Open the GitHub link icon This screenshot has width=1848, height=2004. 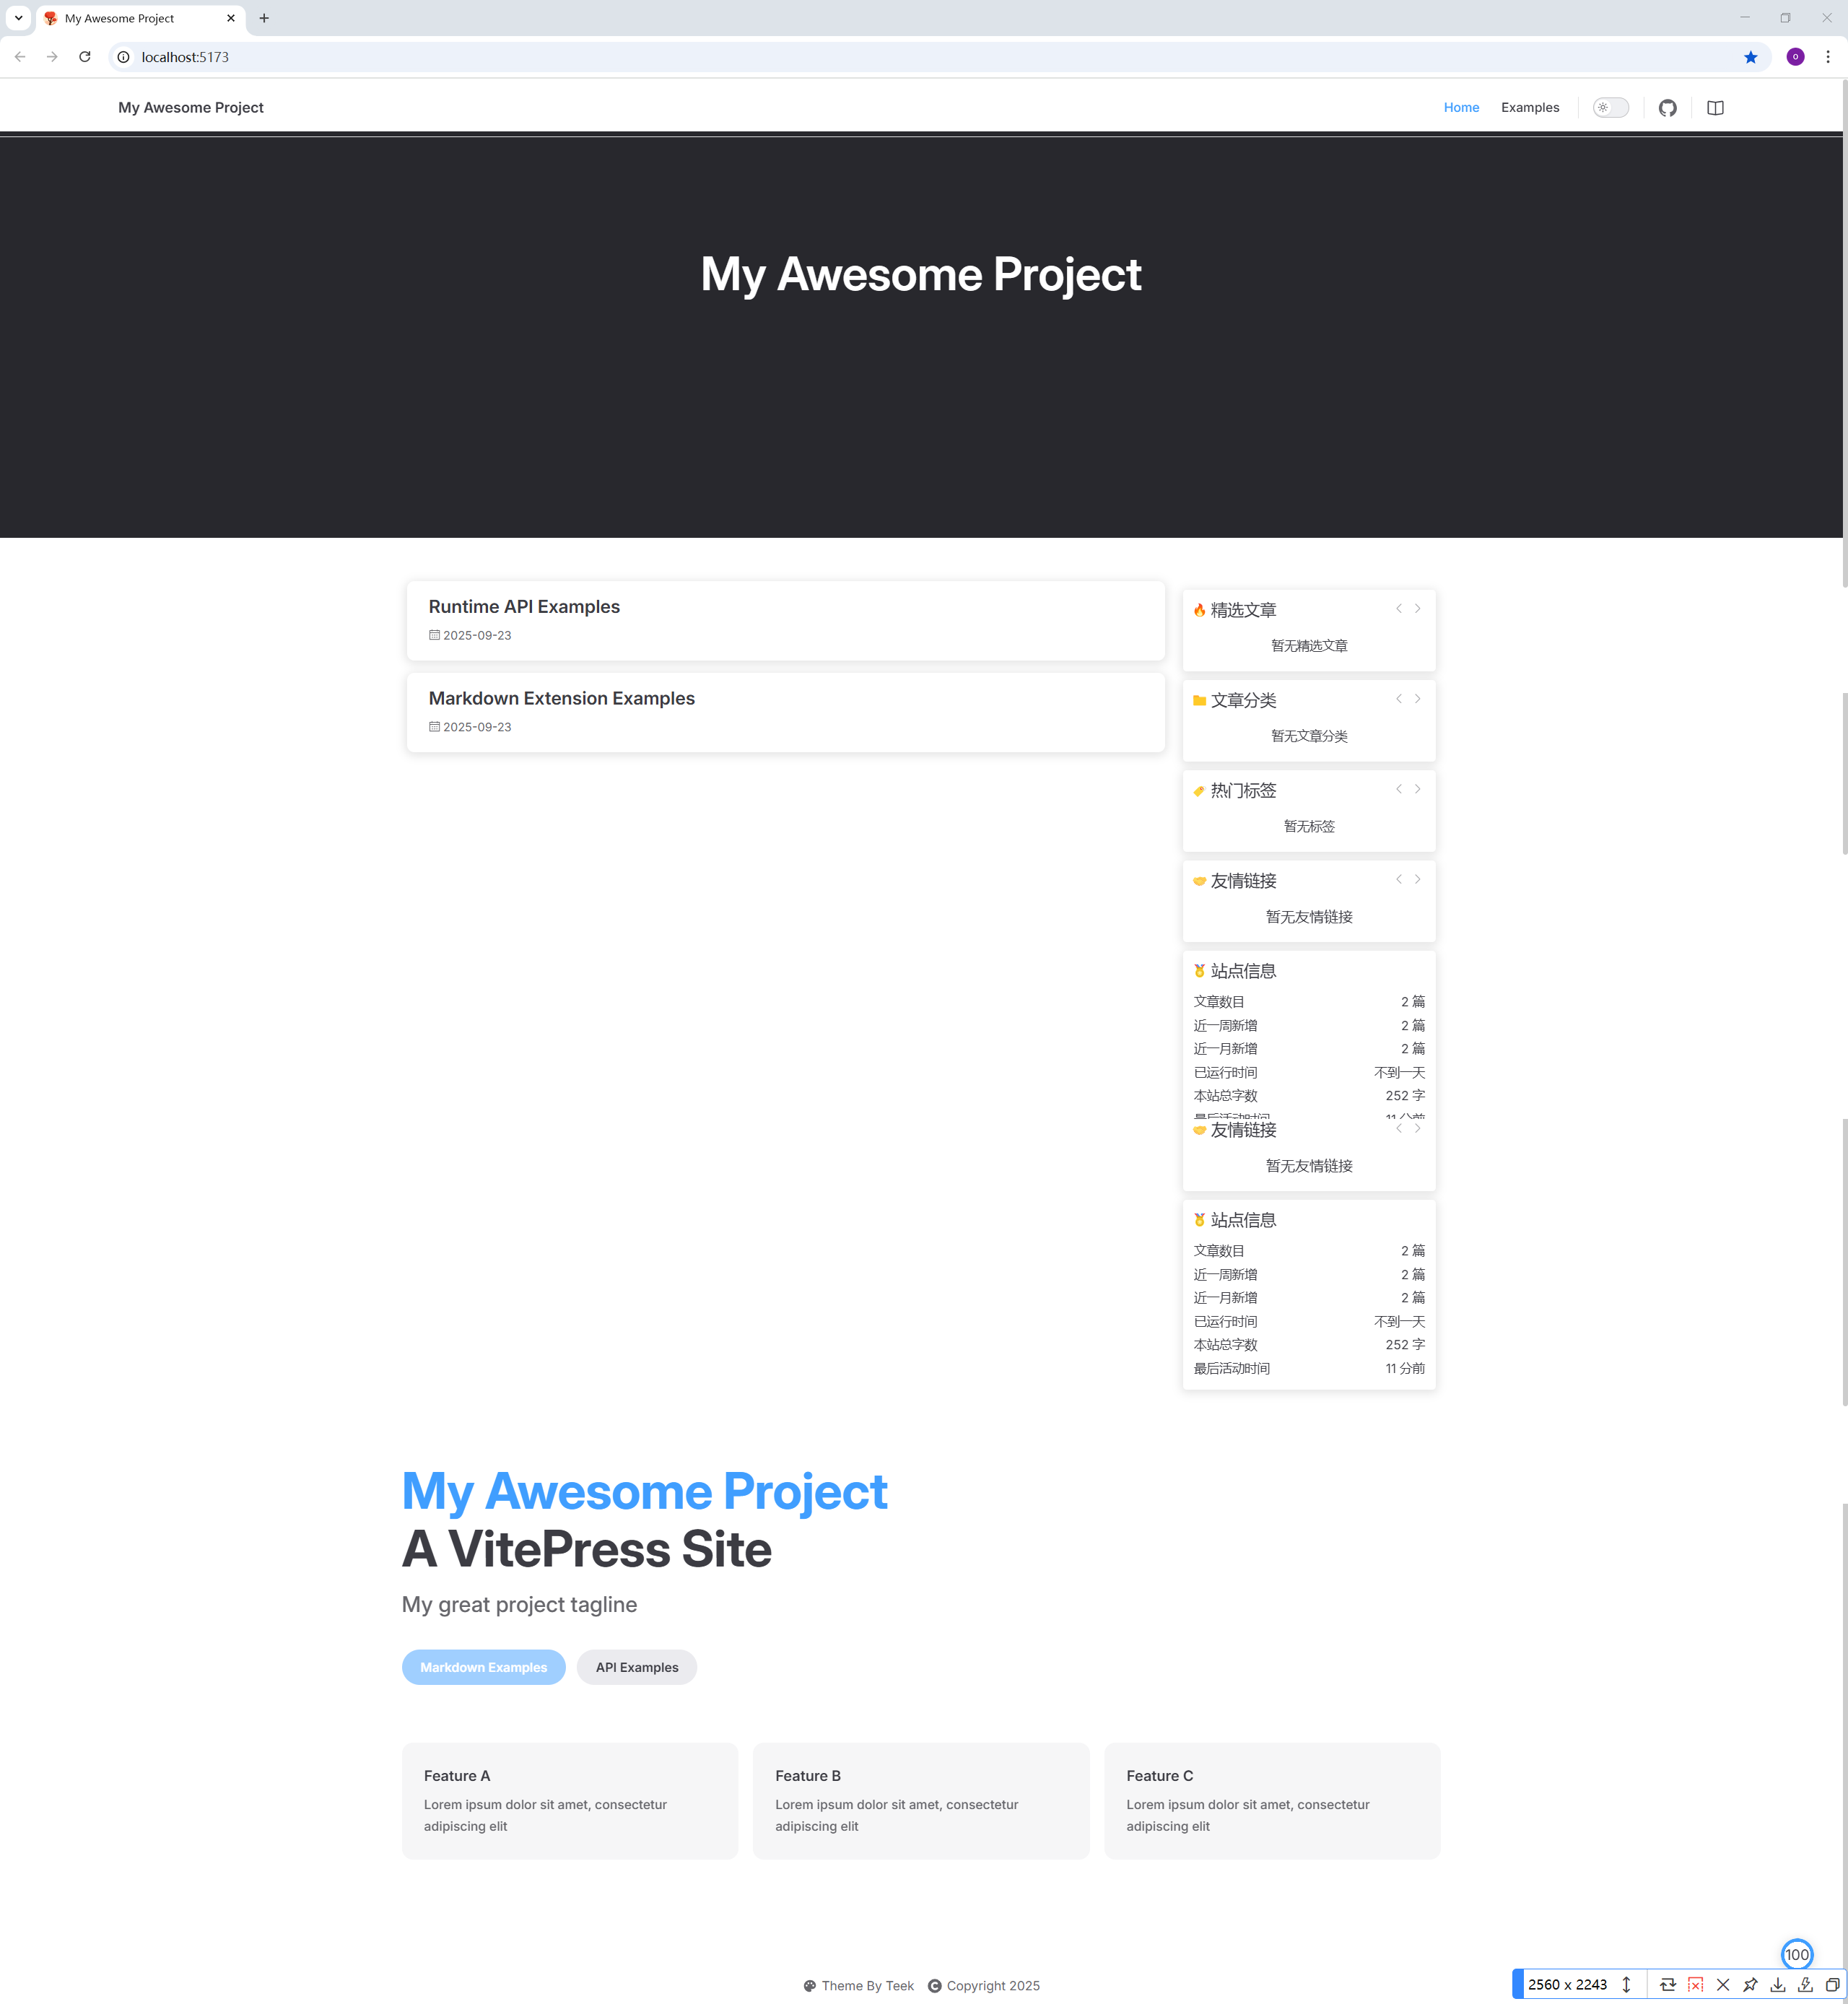point(1667,108)
